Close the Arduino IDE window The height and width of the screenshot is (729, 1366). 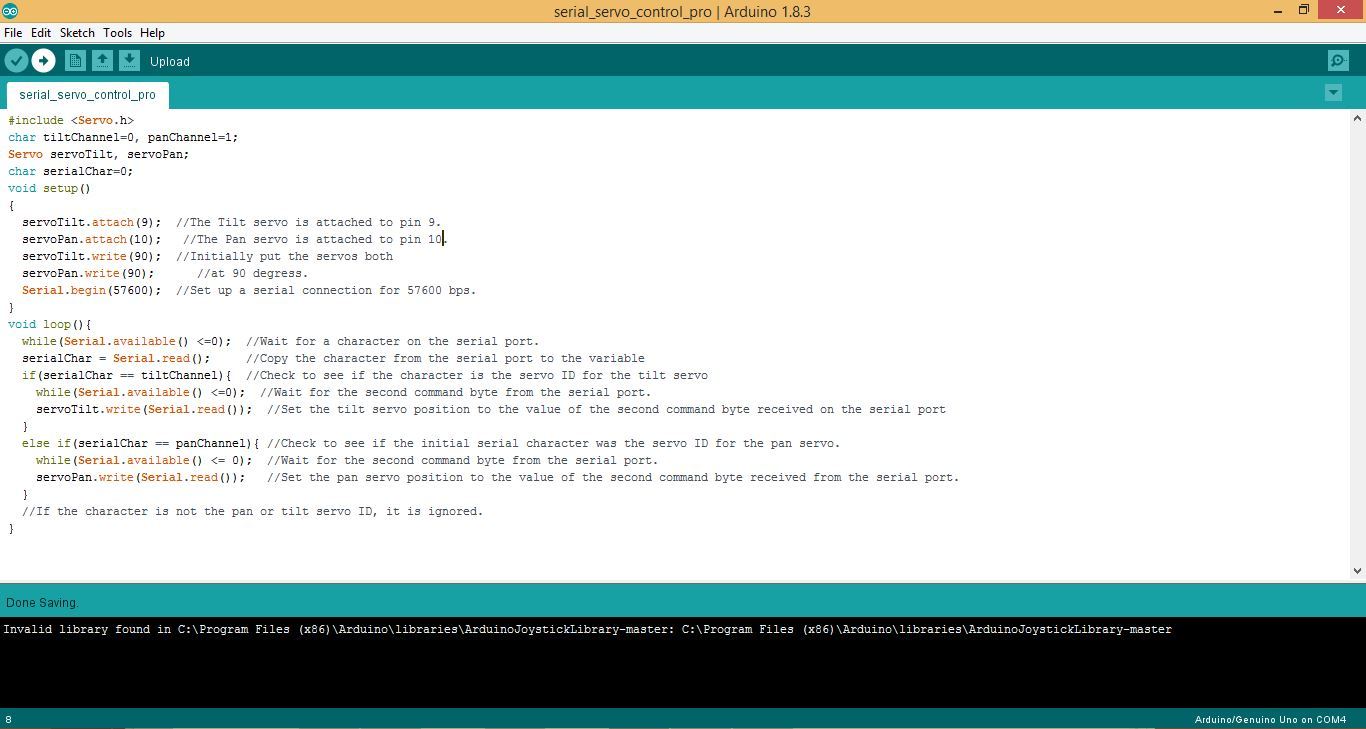click(1342, 11)
